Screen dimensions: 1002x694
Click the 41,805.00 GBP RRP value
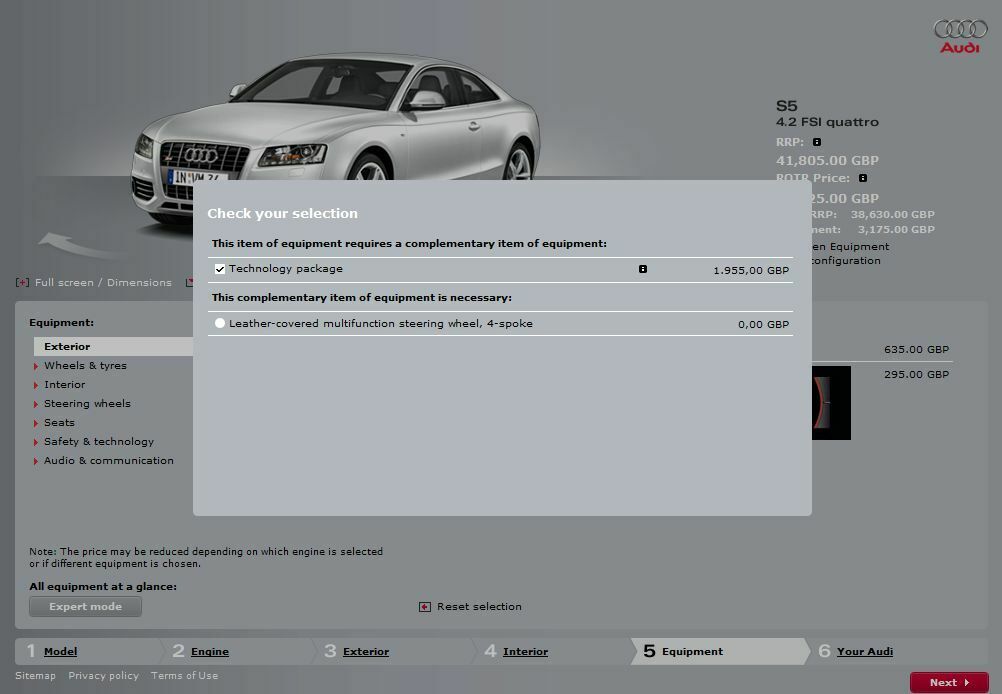827,160
